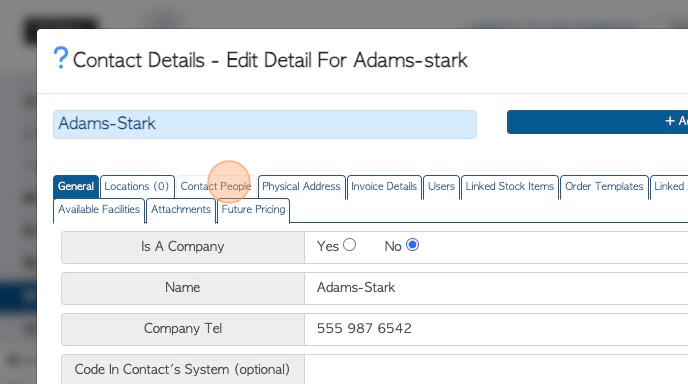
Task: Open Linked Stock Items tab
Action: (x=510, y=187)
